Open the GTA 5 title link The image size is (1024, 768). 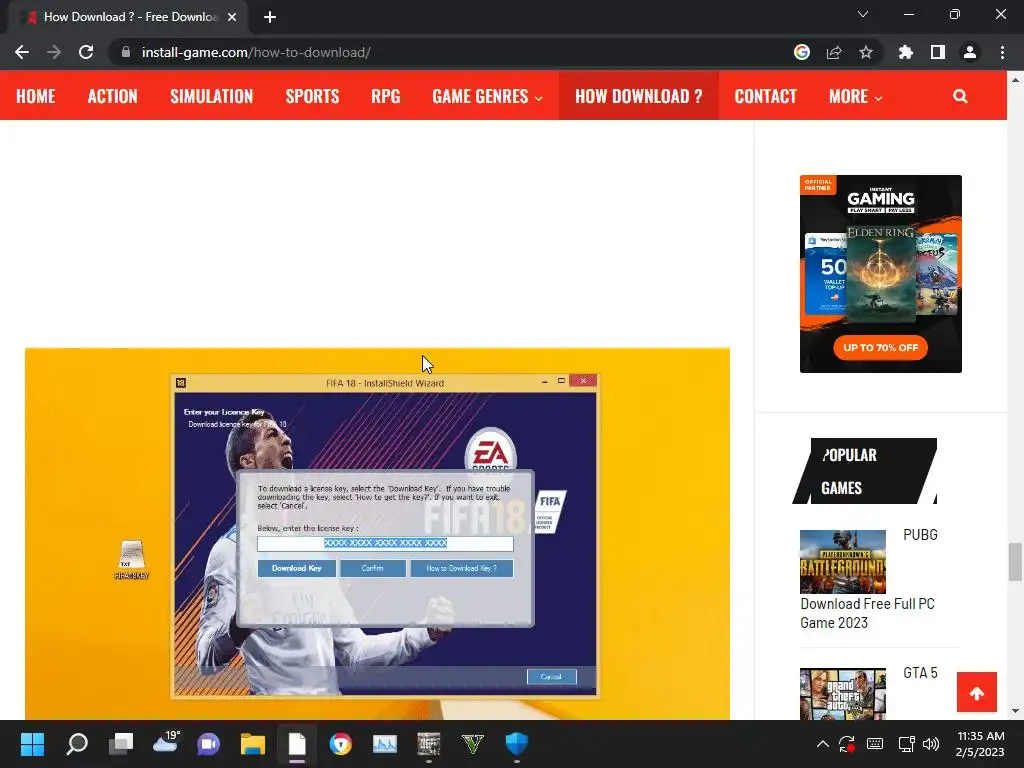pyautogui.click(x=920, y=673)
